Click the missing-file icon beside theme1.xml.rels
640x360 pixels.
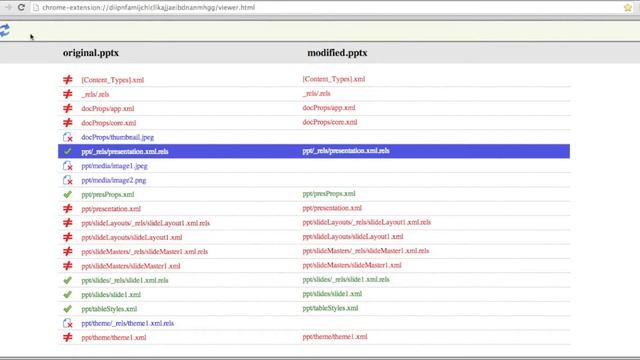(68, 323)
